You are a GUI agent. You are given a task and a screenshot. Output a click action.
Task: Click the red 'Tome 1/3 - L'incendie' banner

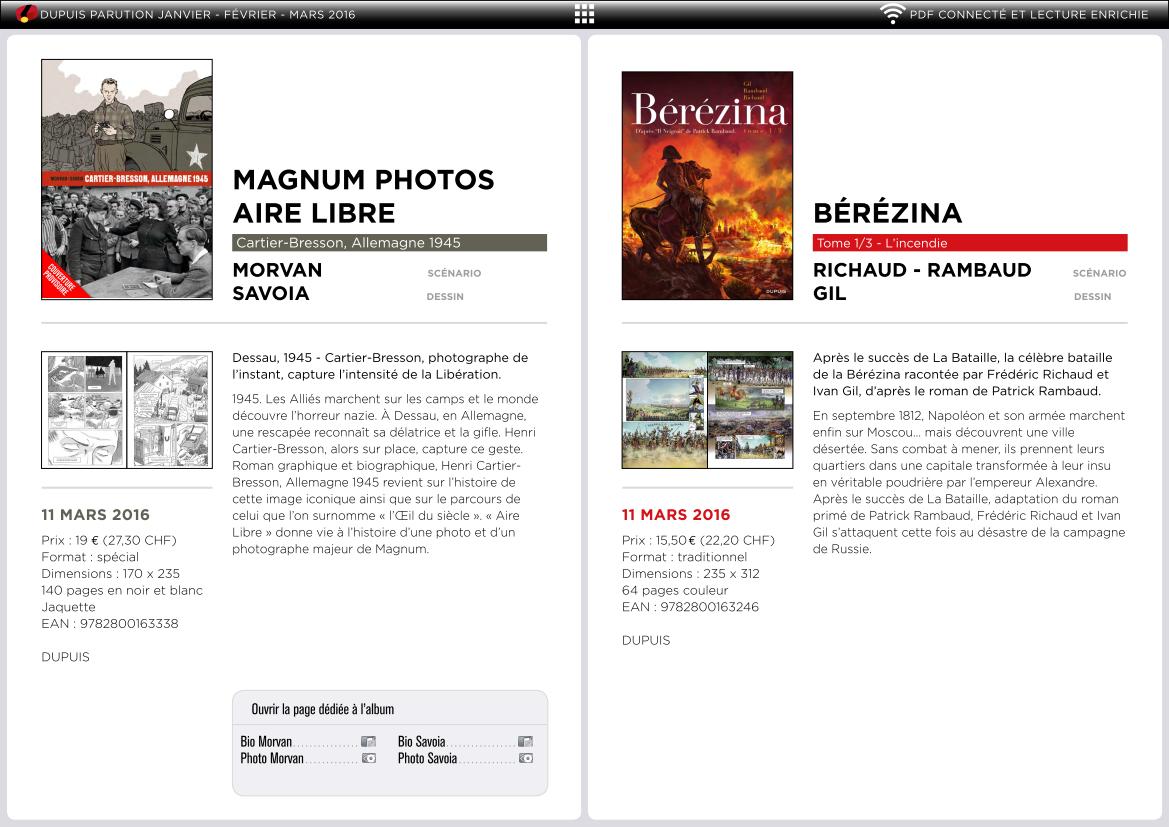[970, 243]
